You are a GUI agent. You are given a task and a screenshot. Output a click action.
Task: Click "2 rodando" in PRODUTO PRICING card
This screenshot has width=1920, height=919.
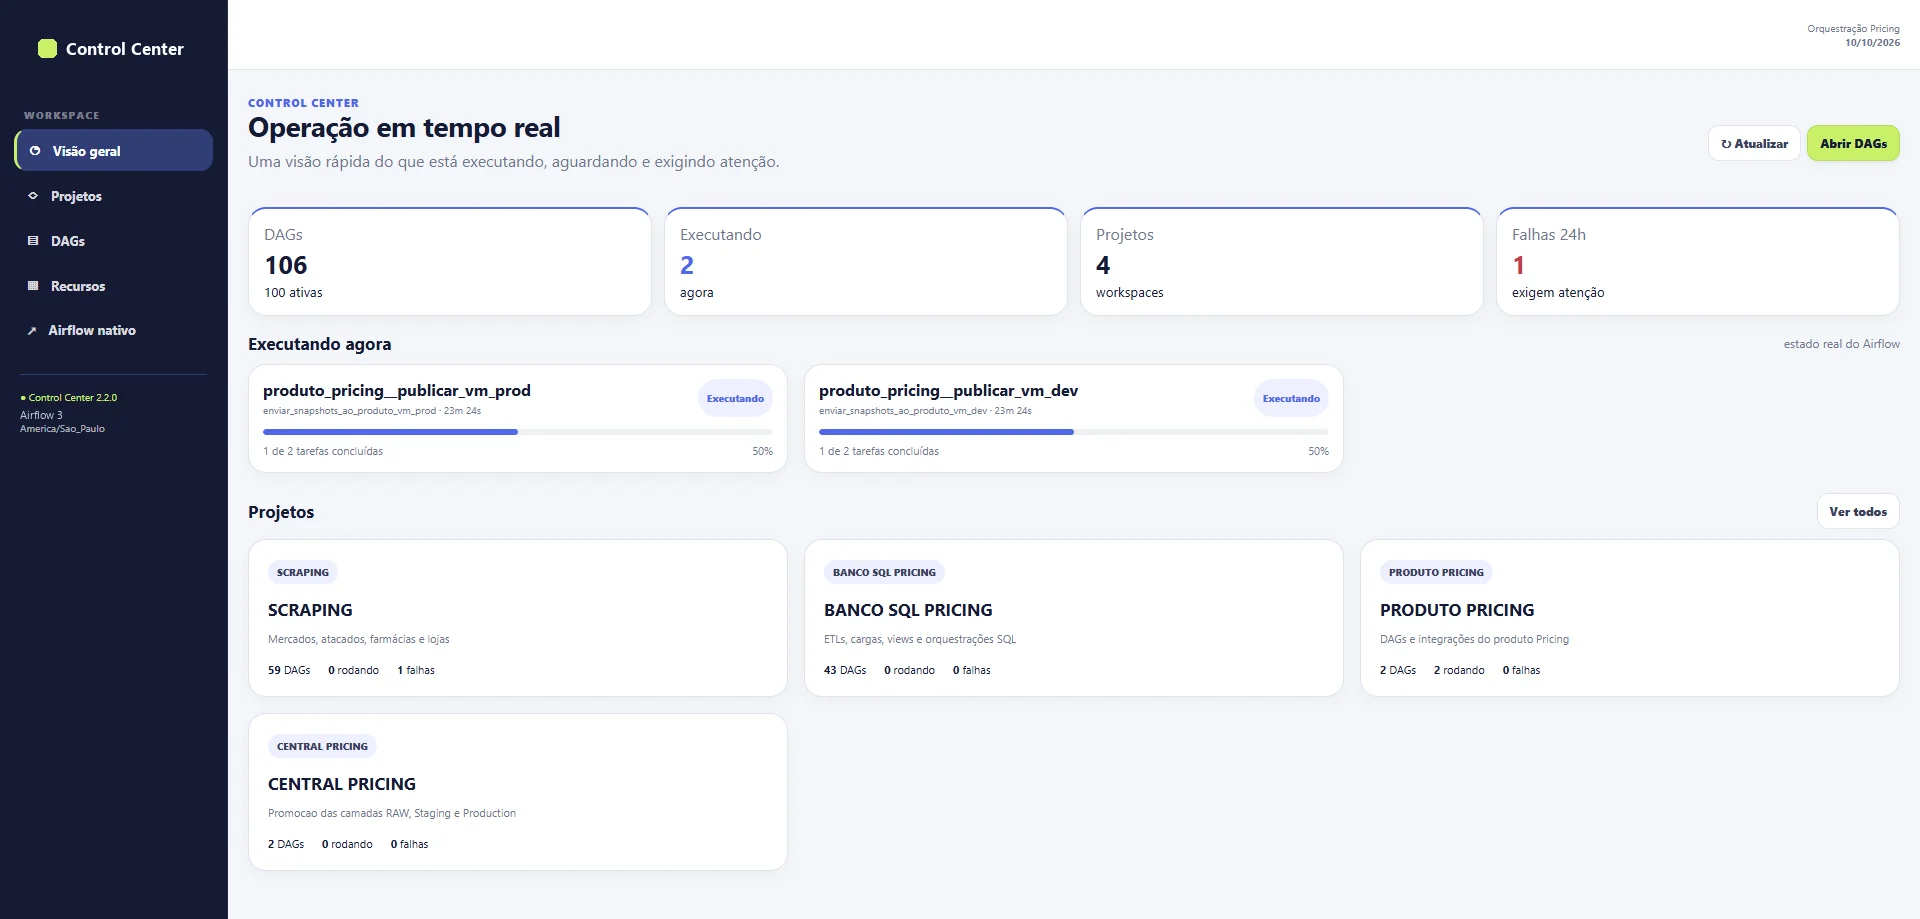click(1459, 671)
